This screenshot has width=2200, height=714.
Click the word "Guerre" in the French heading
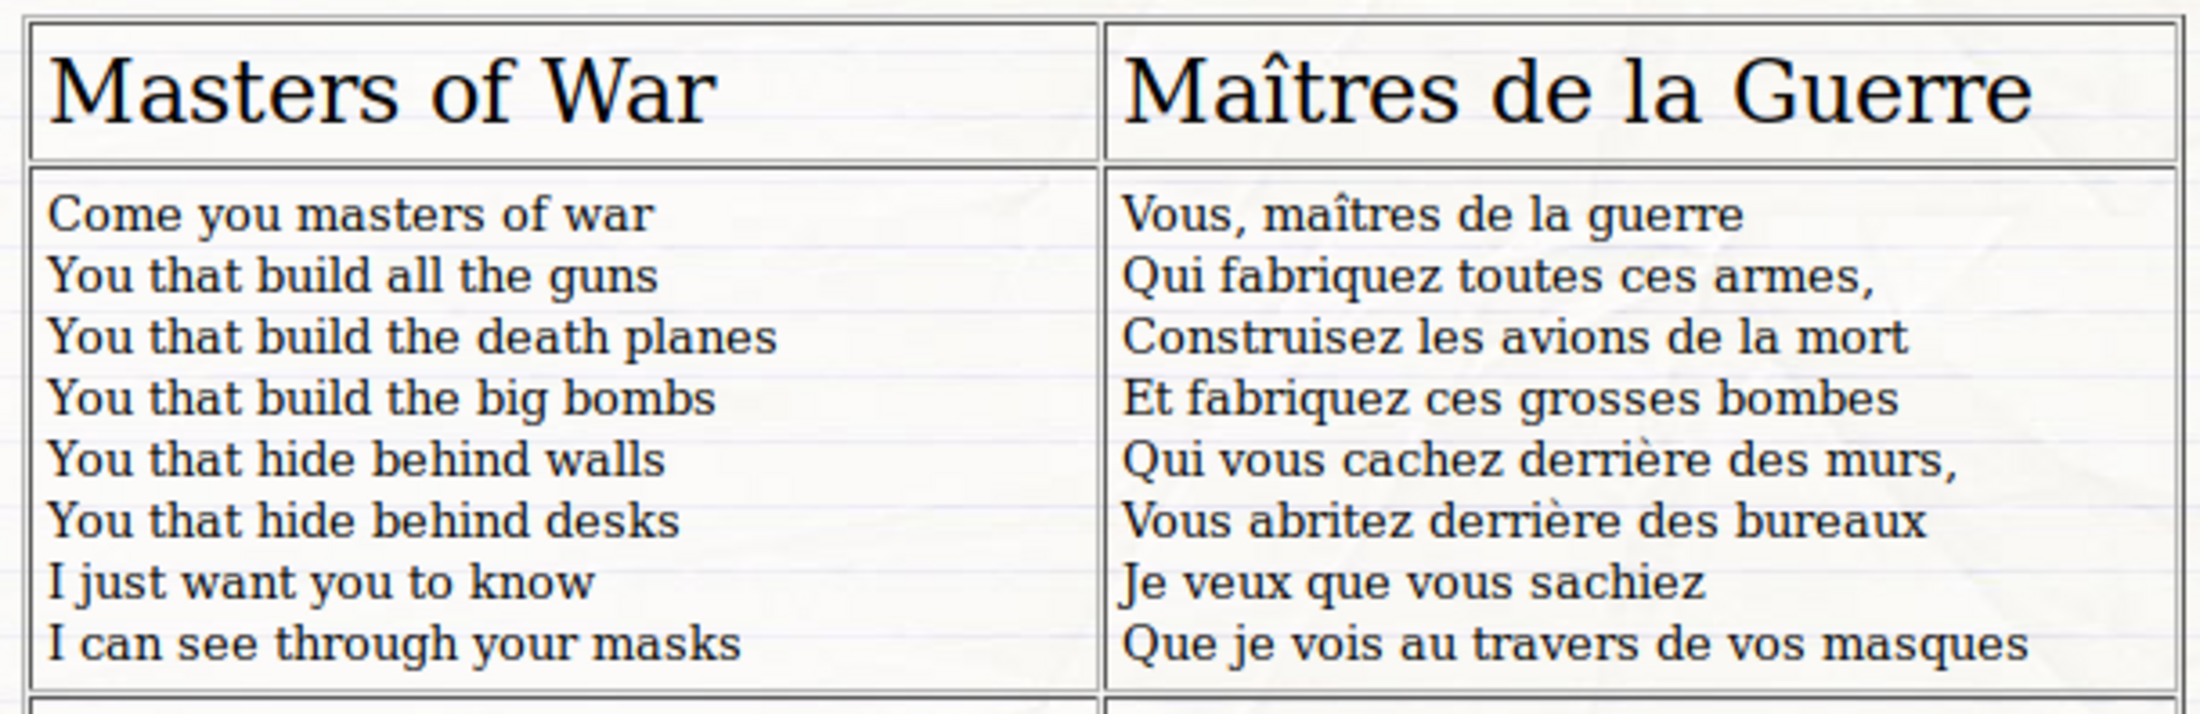click(1881, 92)
